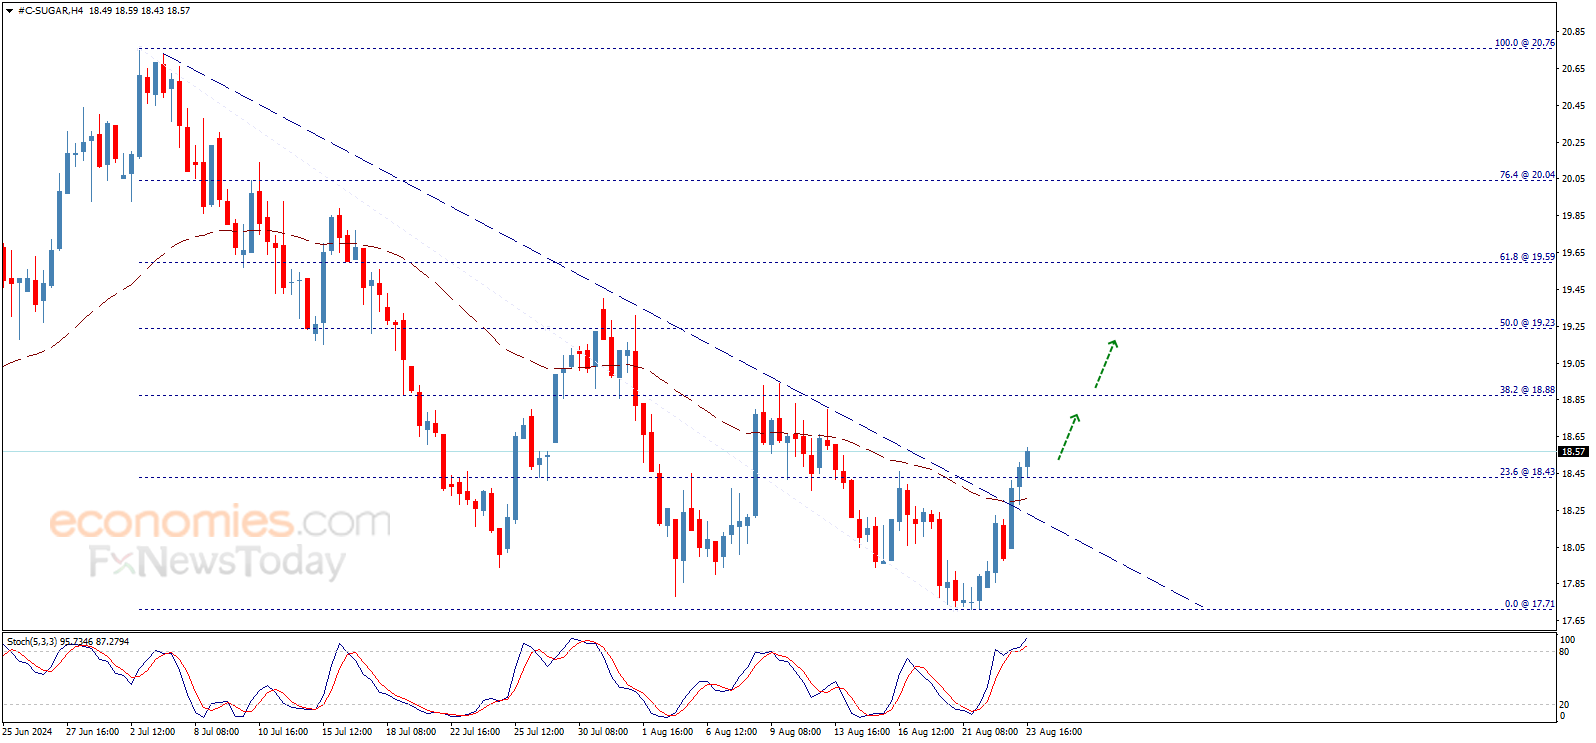Select the 50.0 @ 19.23 Fibonacci label
This screenshot has width=1596, height=743.
[1527, 323]
